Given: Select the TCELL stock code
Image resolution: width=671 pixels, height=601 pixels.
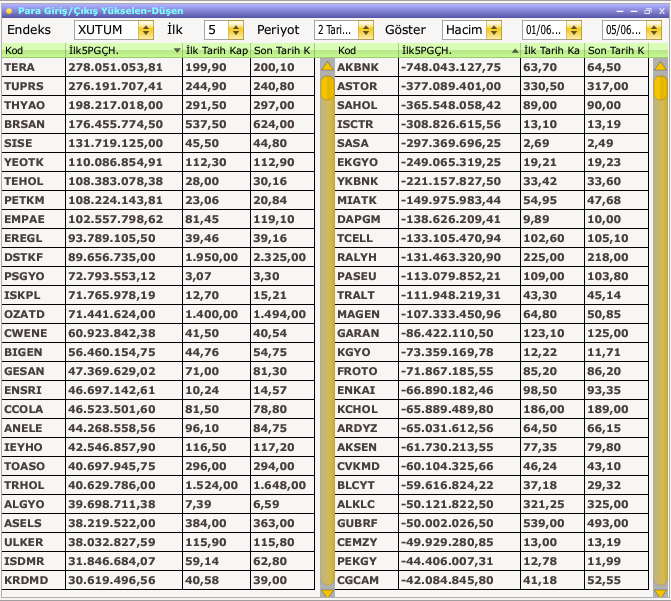Looking at the screenshot, I should pyautogui.click(x=355, y=238).
